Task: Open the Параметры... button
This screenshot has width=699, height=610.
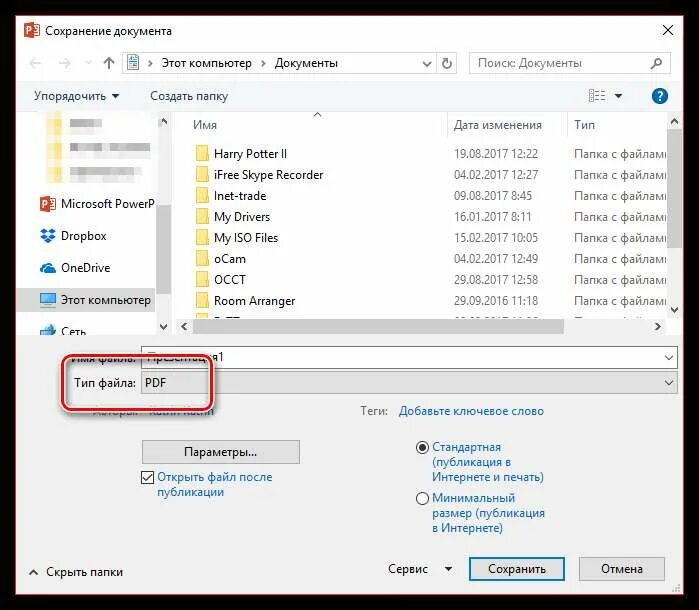Action: click(x=221, y=452)
